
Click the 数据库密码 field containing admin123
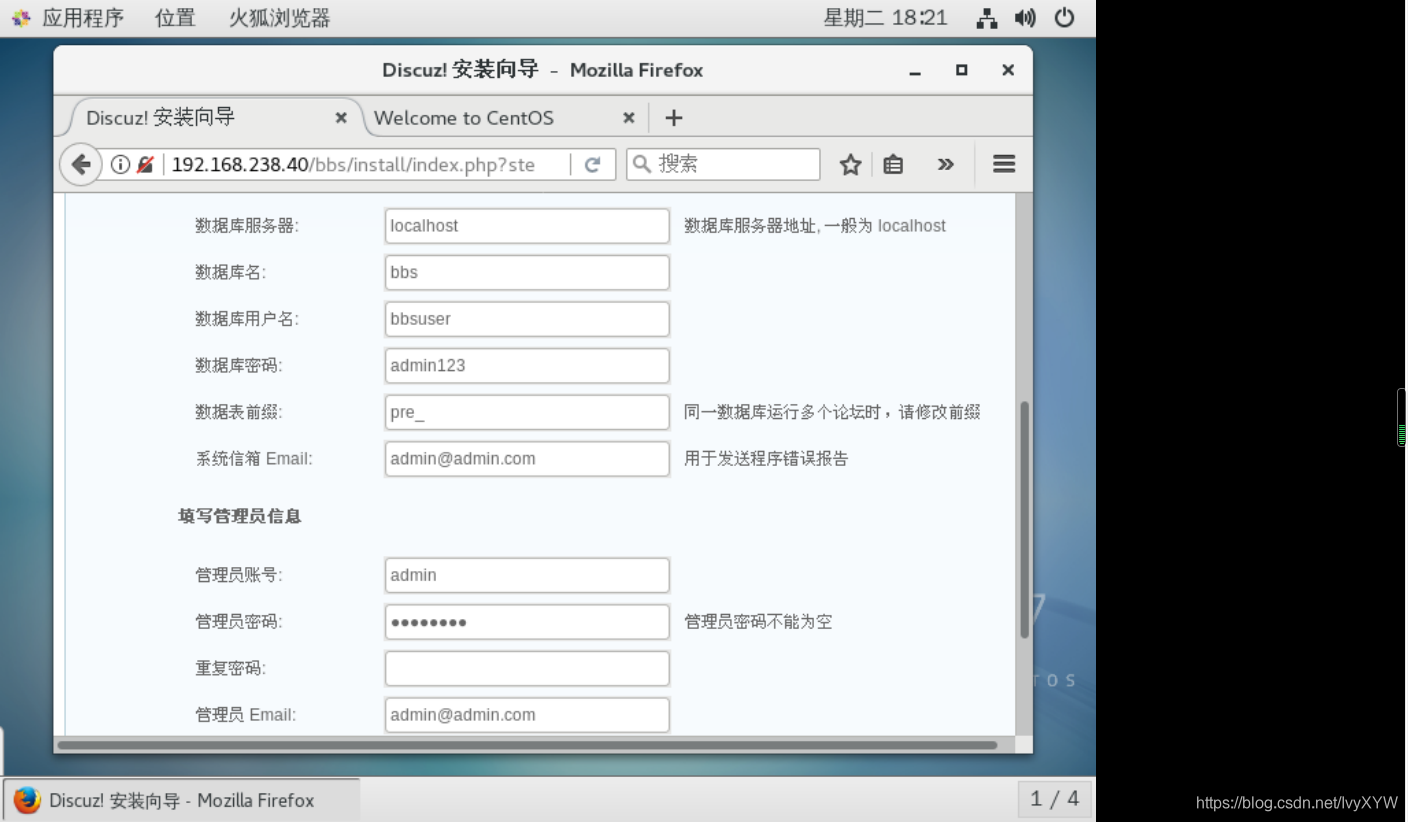[x=527, y=365]
